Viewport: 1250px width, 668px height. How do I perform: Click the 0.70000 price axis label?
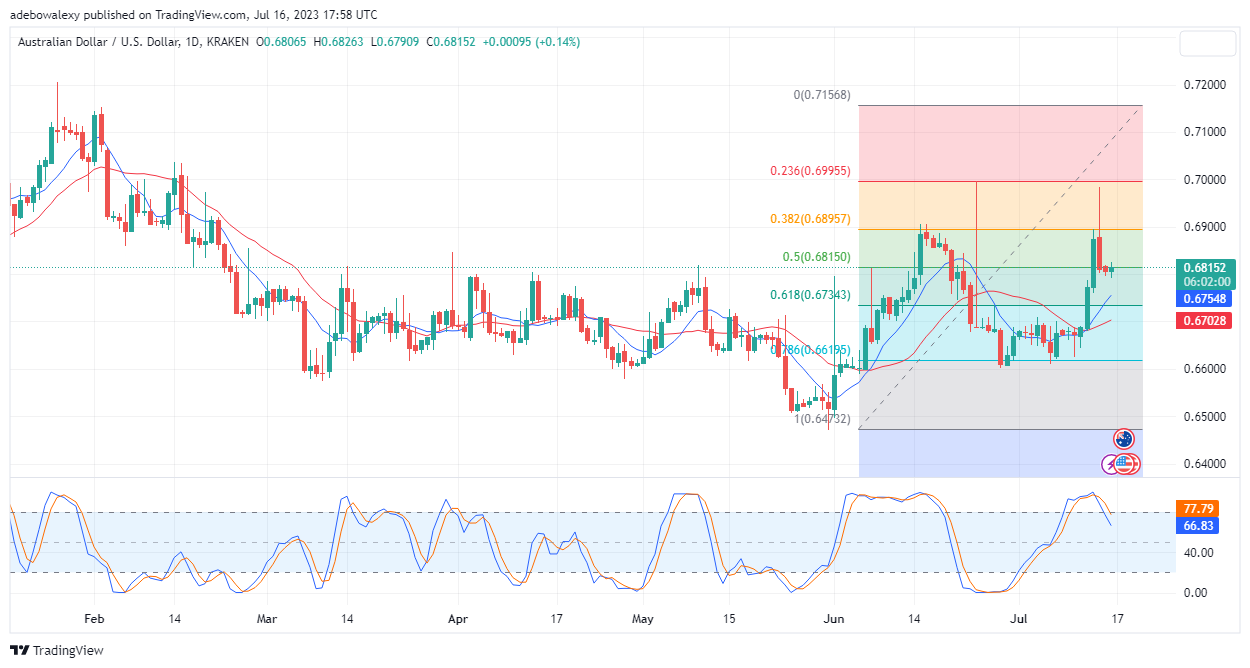1206,180
